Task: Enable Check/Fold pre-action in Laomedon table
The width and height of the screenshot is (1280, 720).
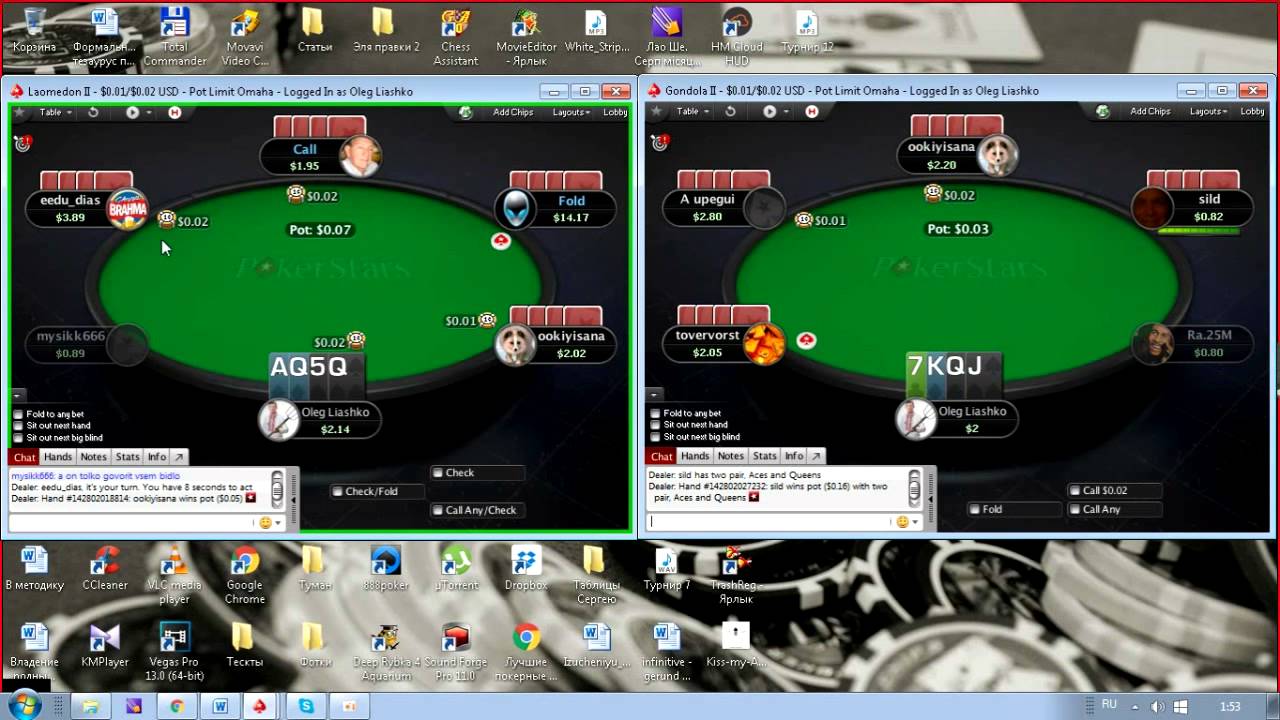Action: (339, 492)
